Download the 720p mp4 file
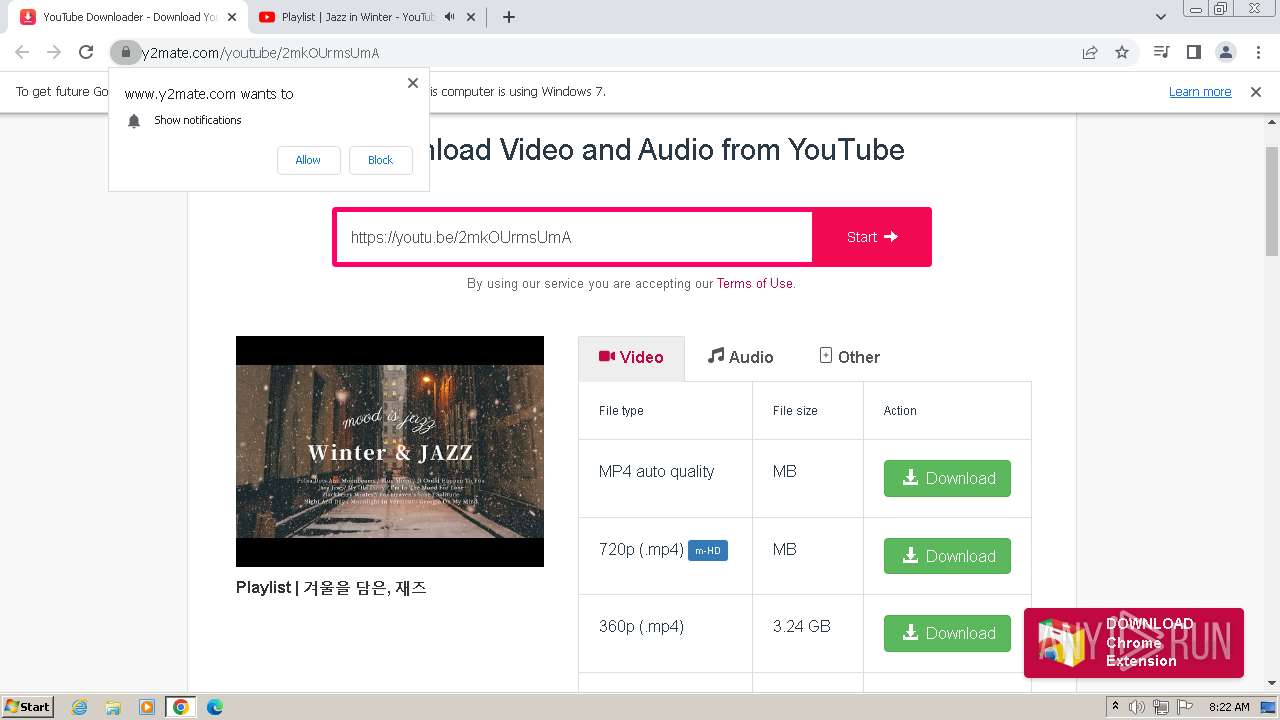Image resolution: width=1280 pixels, height=720 pixels. pyautogui.click(x=947, y=556)
